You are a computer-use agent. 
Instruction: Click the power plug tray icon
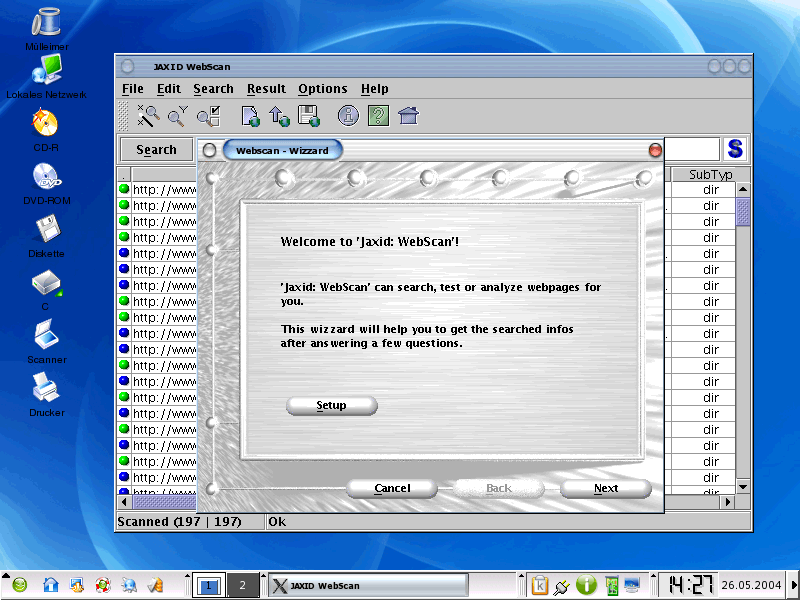(562, 586)
